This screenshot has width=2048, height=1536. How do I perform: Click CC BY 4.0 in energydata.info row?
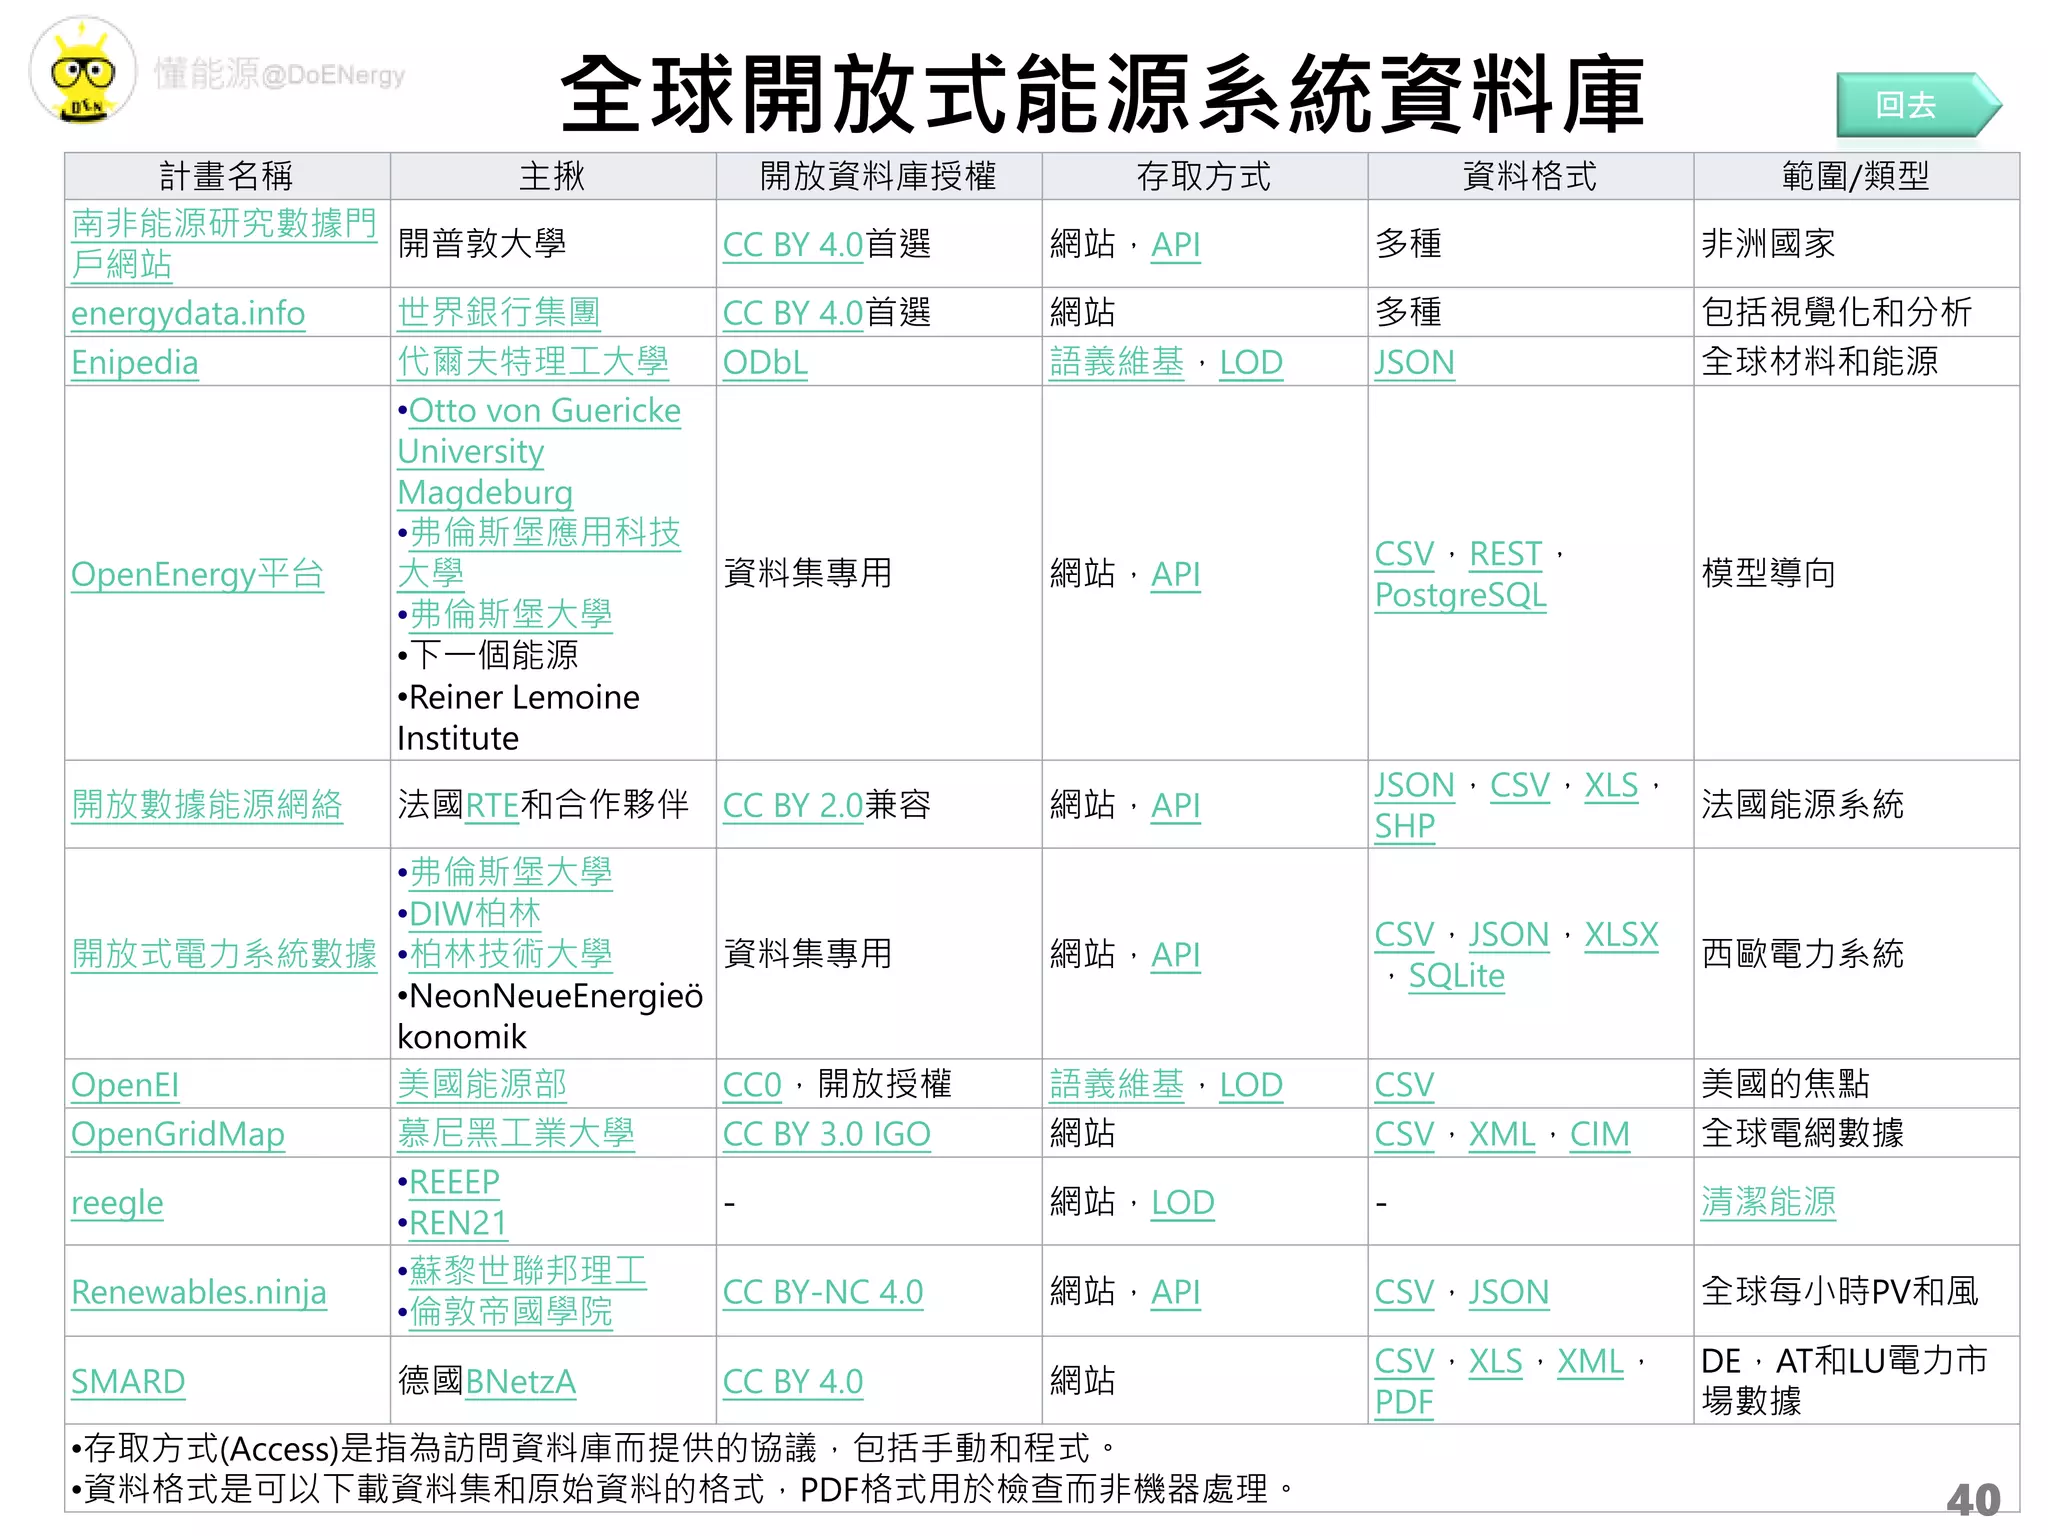(x=793, y=313)
